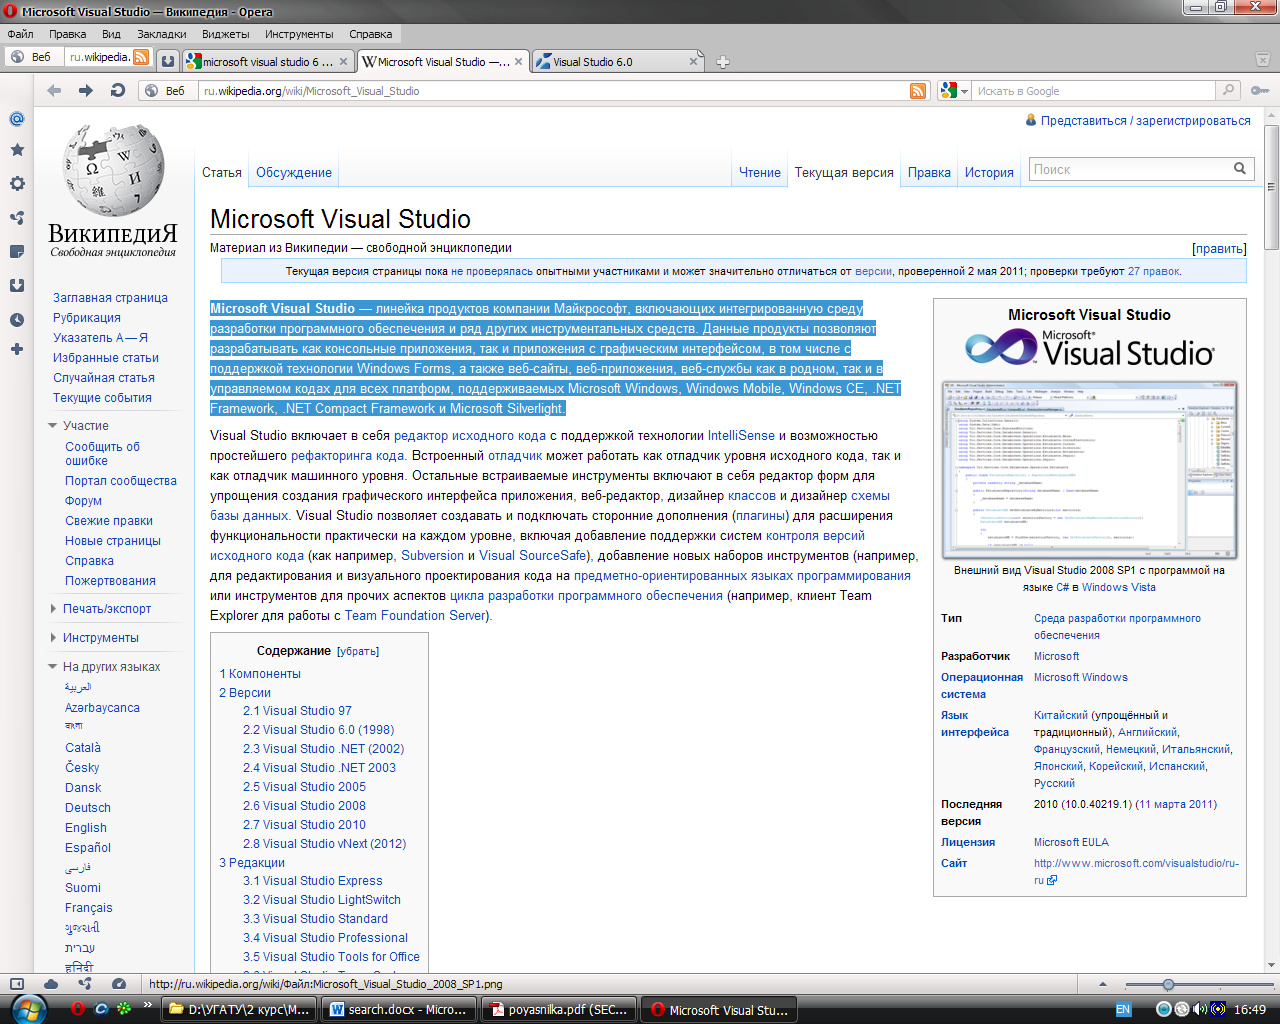Adjust the zoom slider in status bar
This screenshot has height=1024, width=1280.
point(1168,985)
